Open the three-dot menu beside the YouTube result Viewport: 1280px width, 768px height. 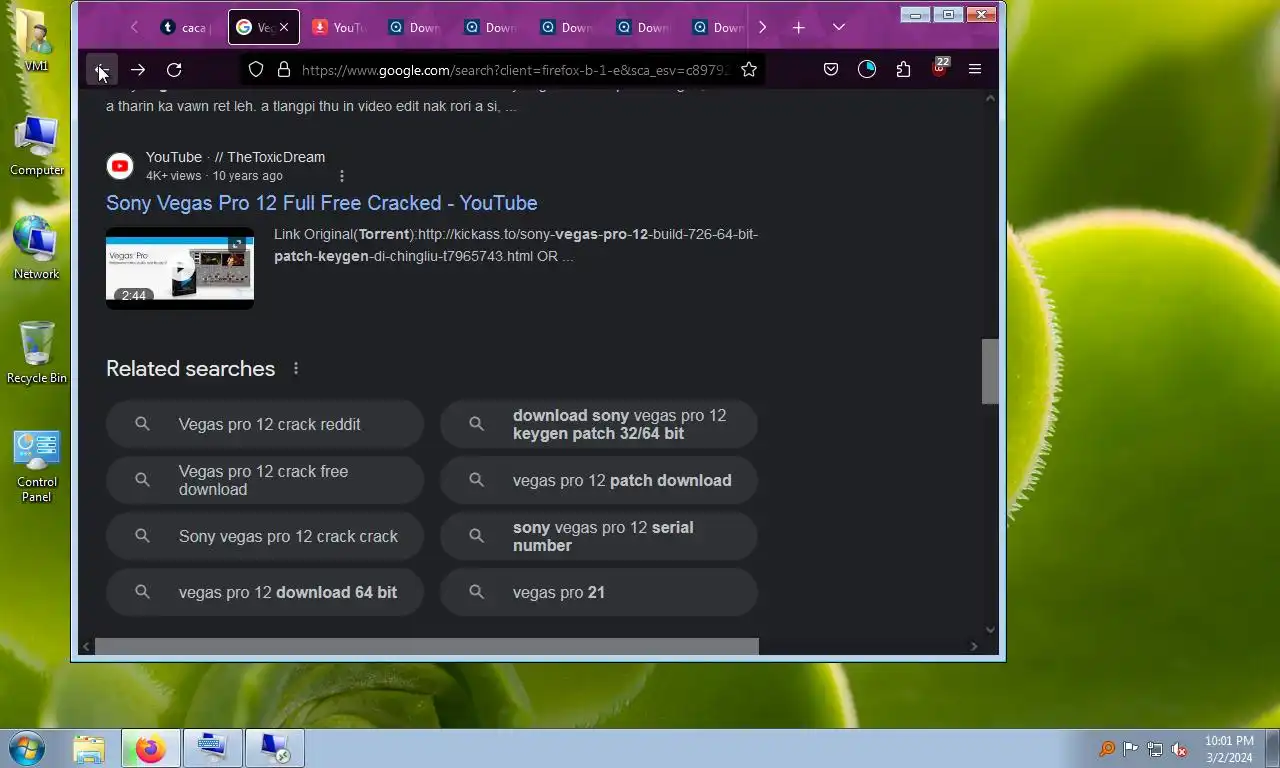click(x=341, y=176)
